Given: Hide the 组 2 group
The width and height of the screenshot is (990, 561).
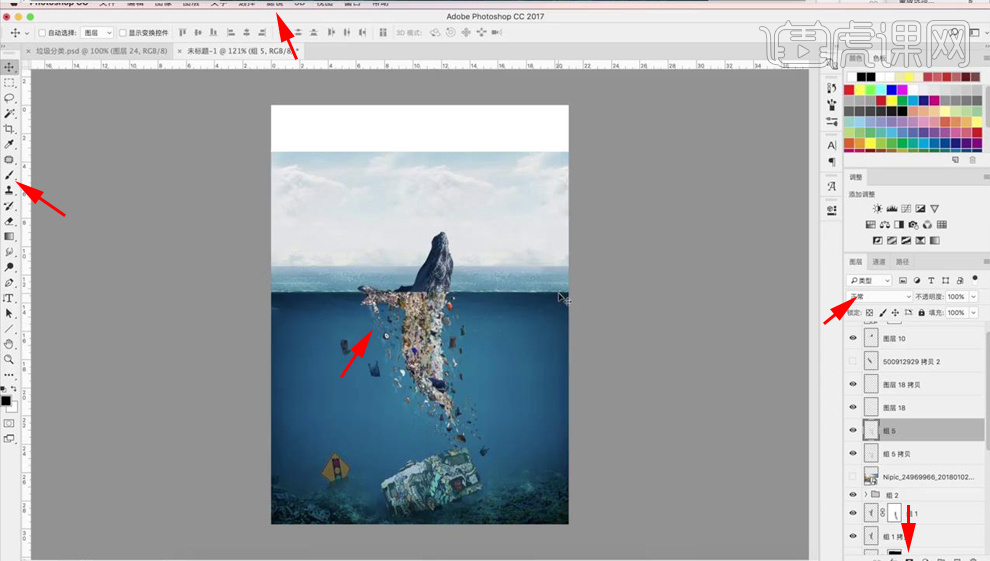Looking at the screenshot, I should pos(853,495).
